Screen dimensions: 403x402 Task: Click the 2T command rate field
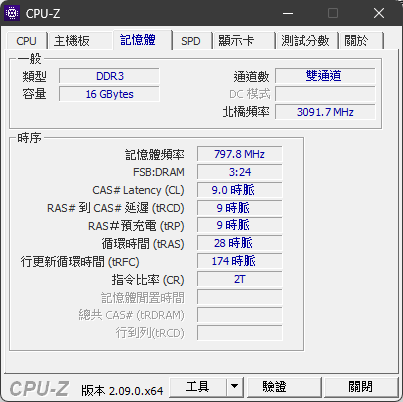[240, 279]
